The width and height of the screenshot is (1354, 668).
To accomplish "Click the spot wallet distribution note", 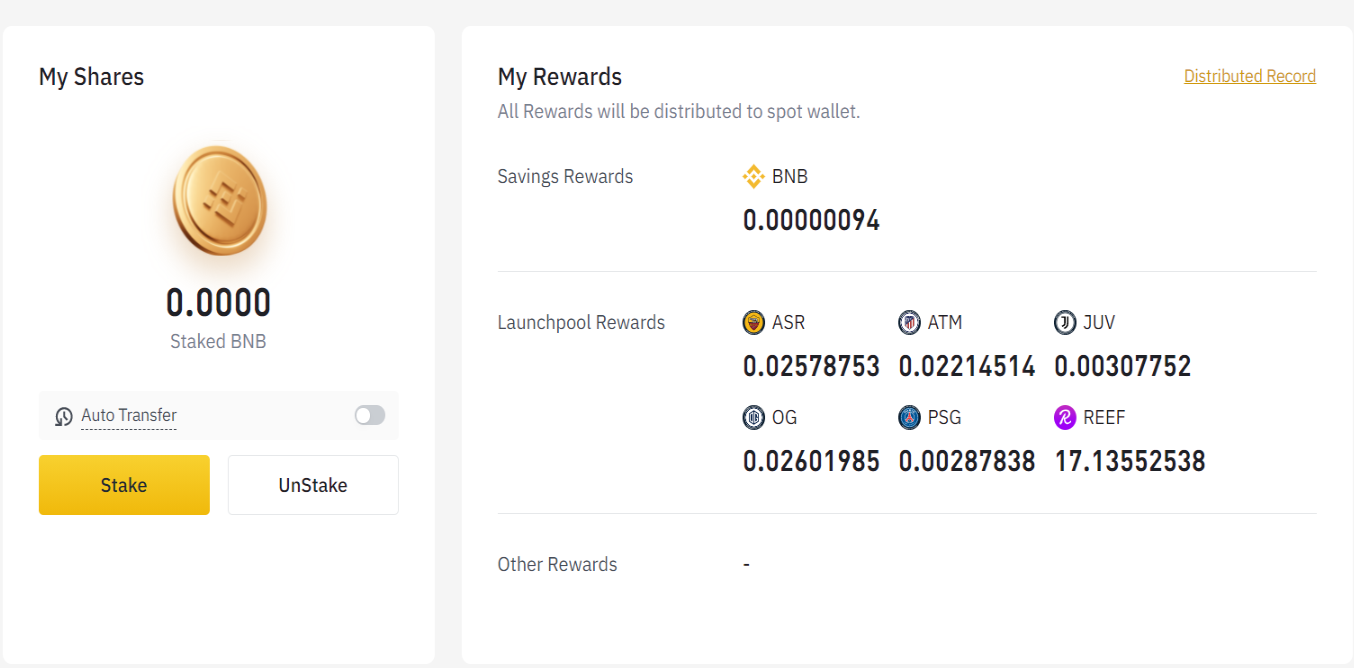I will [679, 111].
